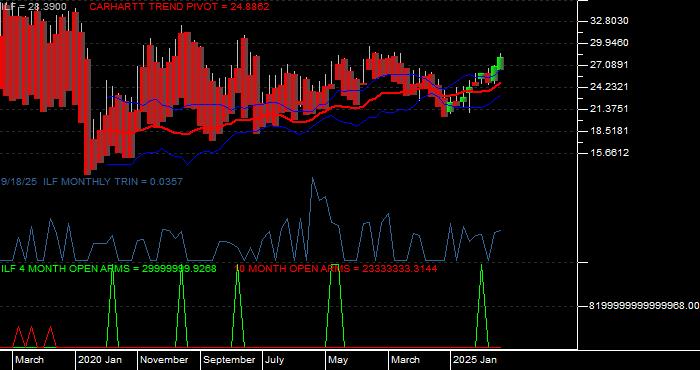The width and height of the screenshot is (700, 370).
Task: Select the 27.0891 price axis value
Action: [609, 65]
